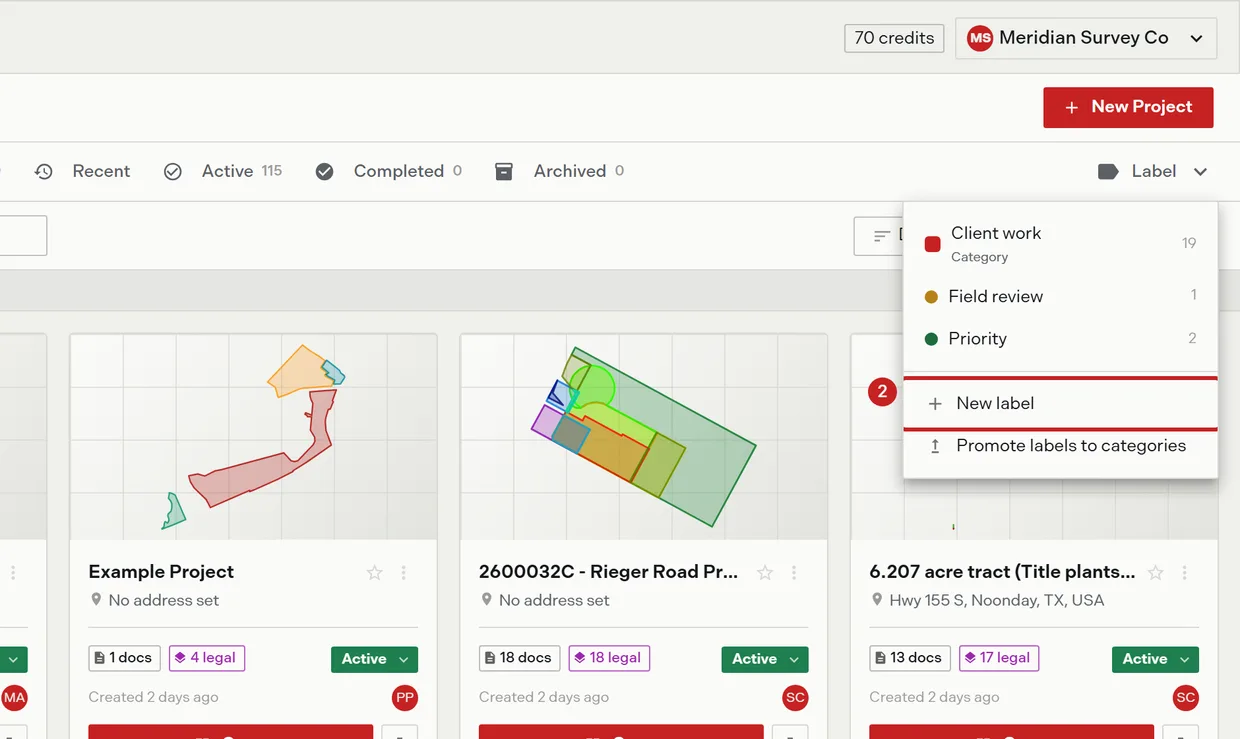
Task: Click the Label tag icon
Action: (1108, 172)
